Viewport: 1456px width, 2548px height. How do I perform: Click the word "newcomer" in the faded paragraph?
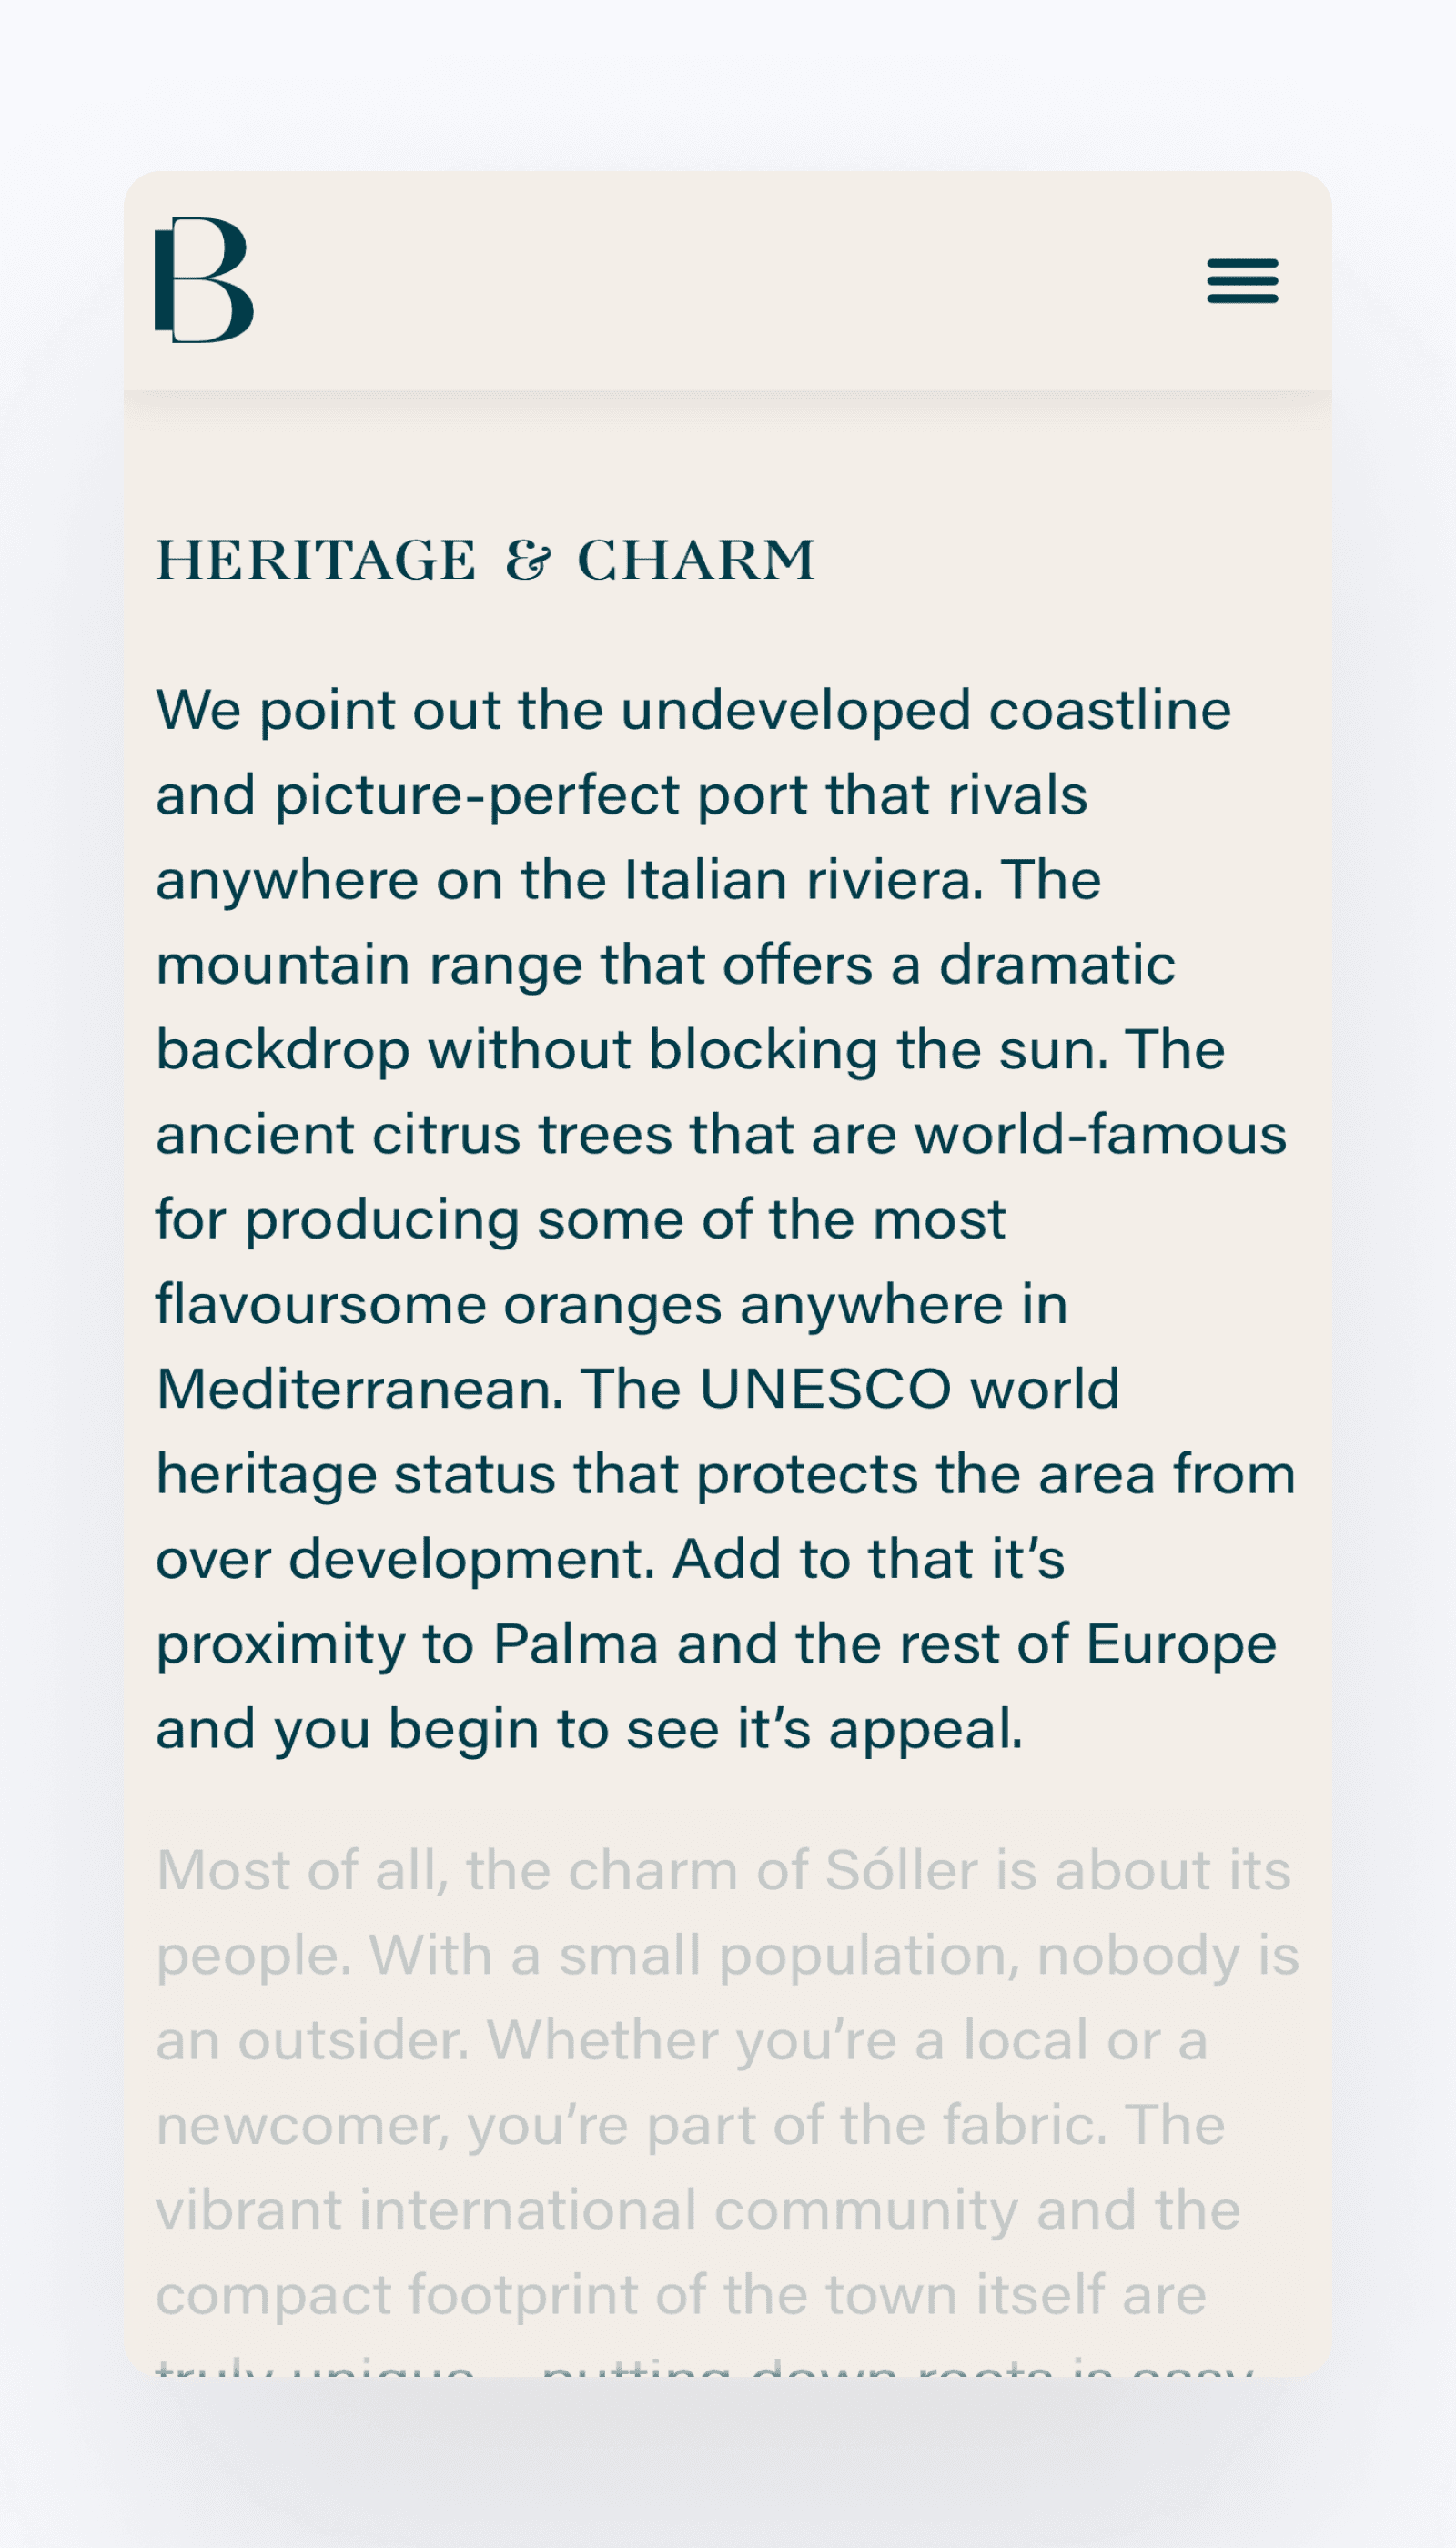click(x=302, y=2126)
